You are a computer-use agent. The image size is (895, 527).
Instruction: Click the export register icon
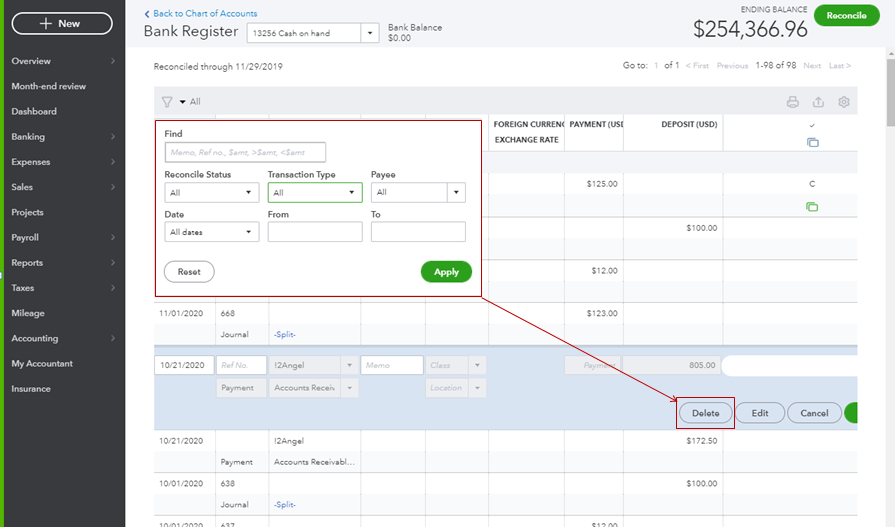[x=818, y=102]
